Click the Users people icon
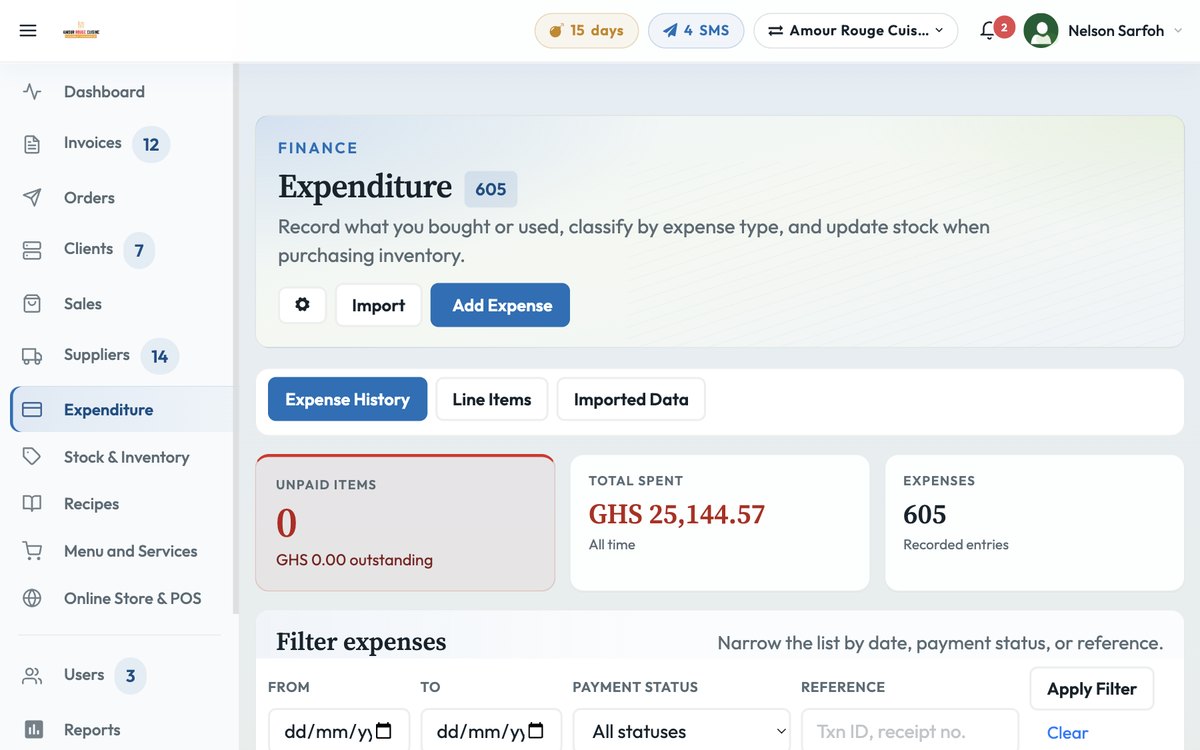The image size is (1200, 750). pyautogui.click(x=32, y=676)
